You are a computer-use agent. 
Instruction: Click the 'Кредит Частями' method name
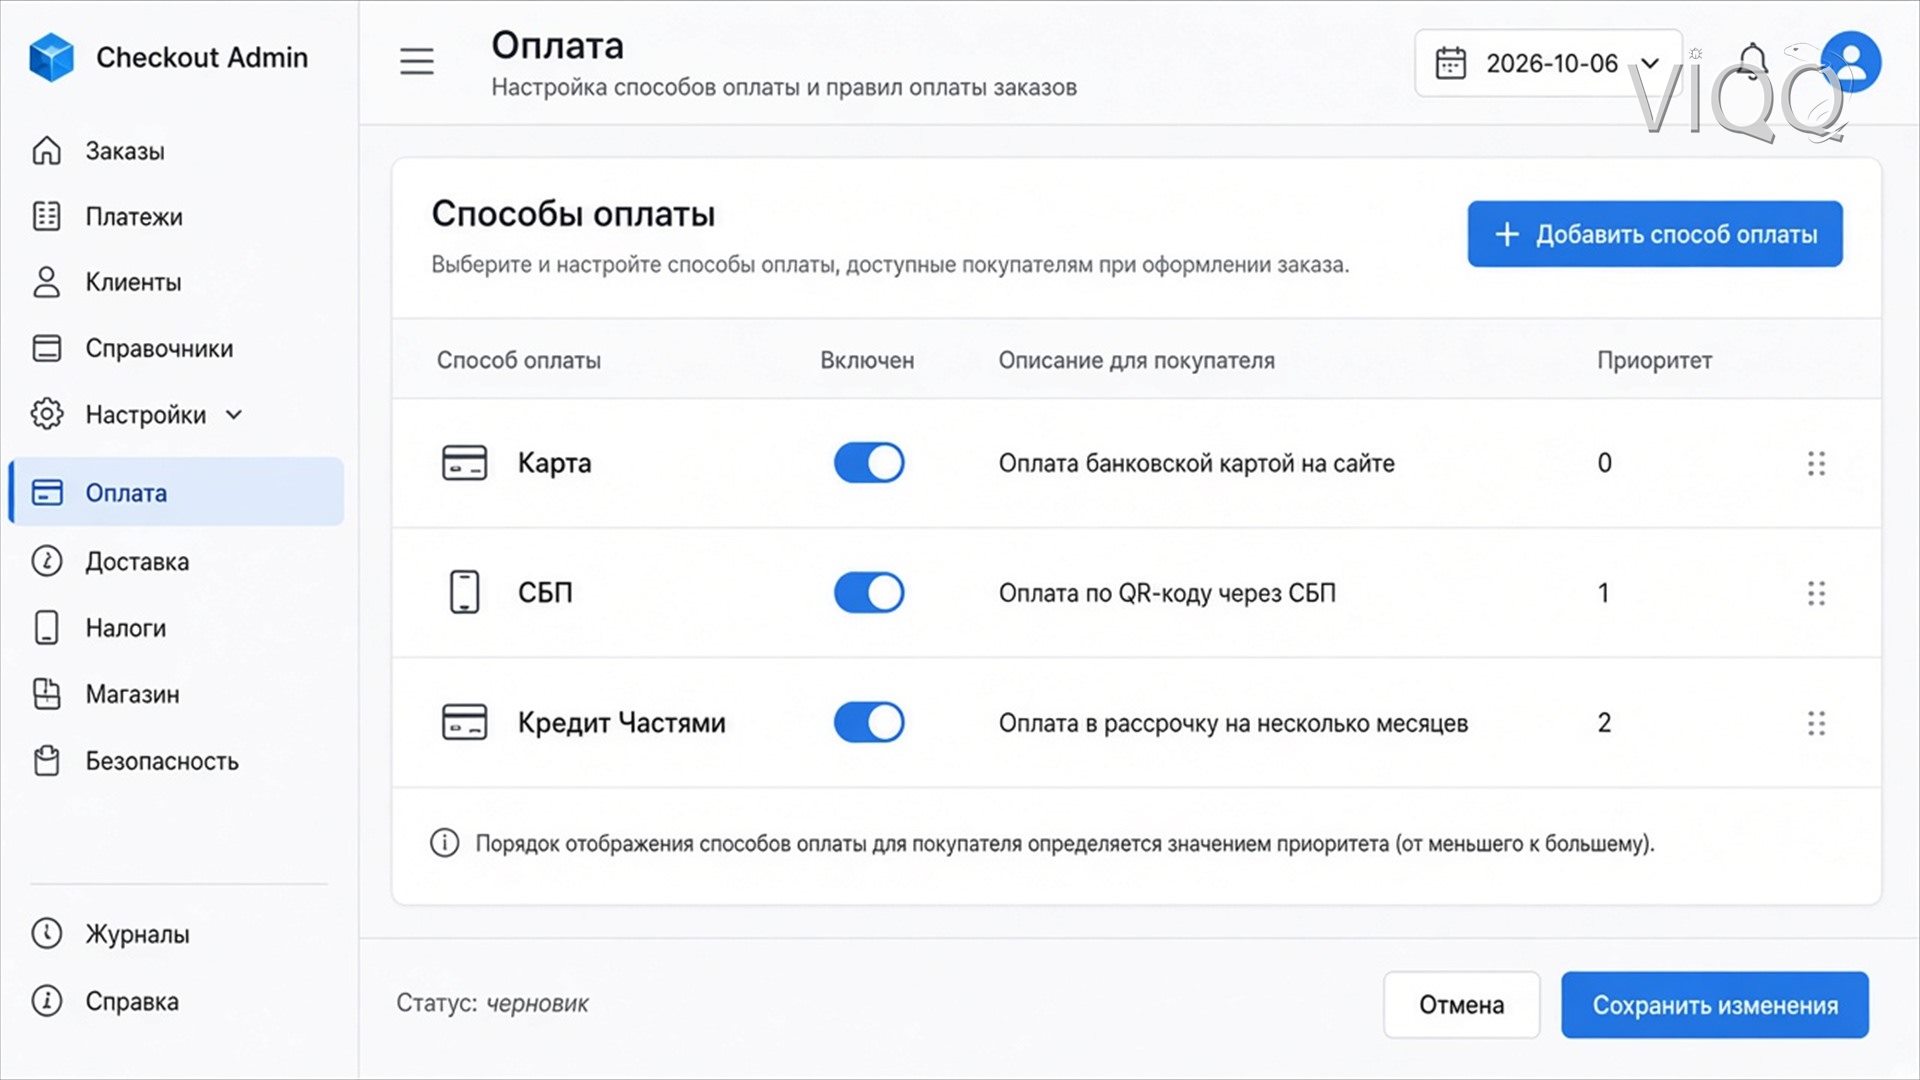point(621,722)
